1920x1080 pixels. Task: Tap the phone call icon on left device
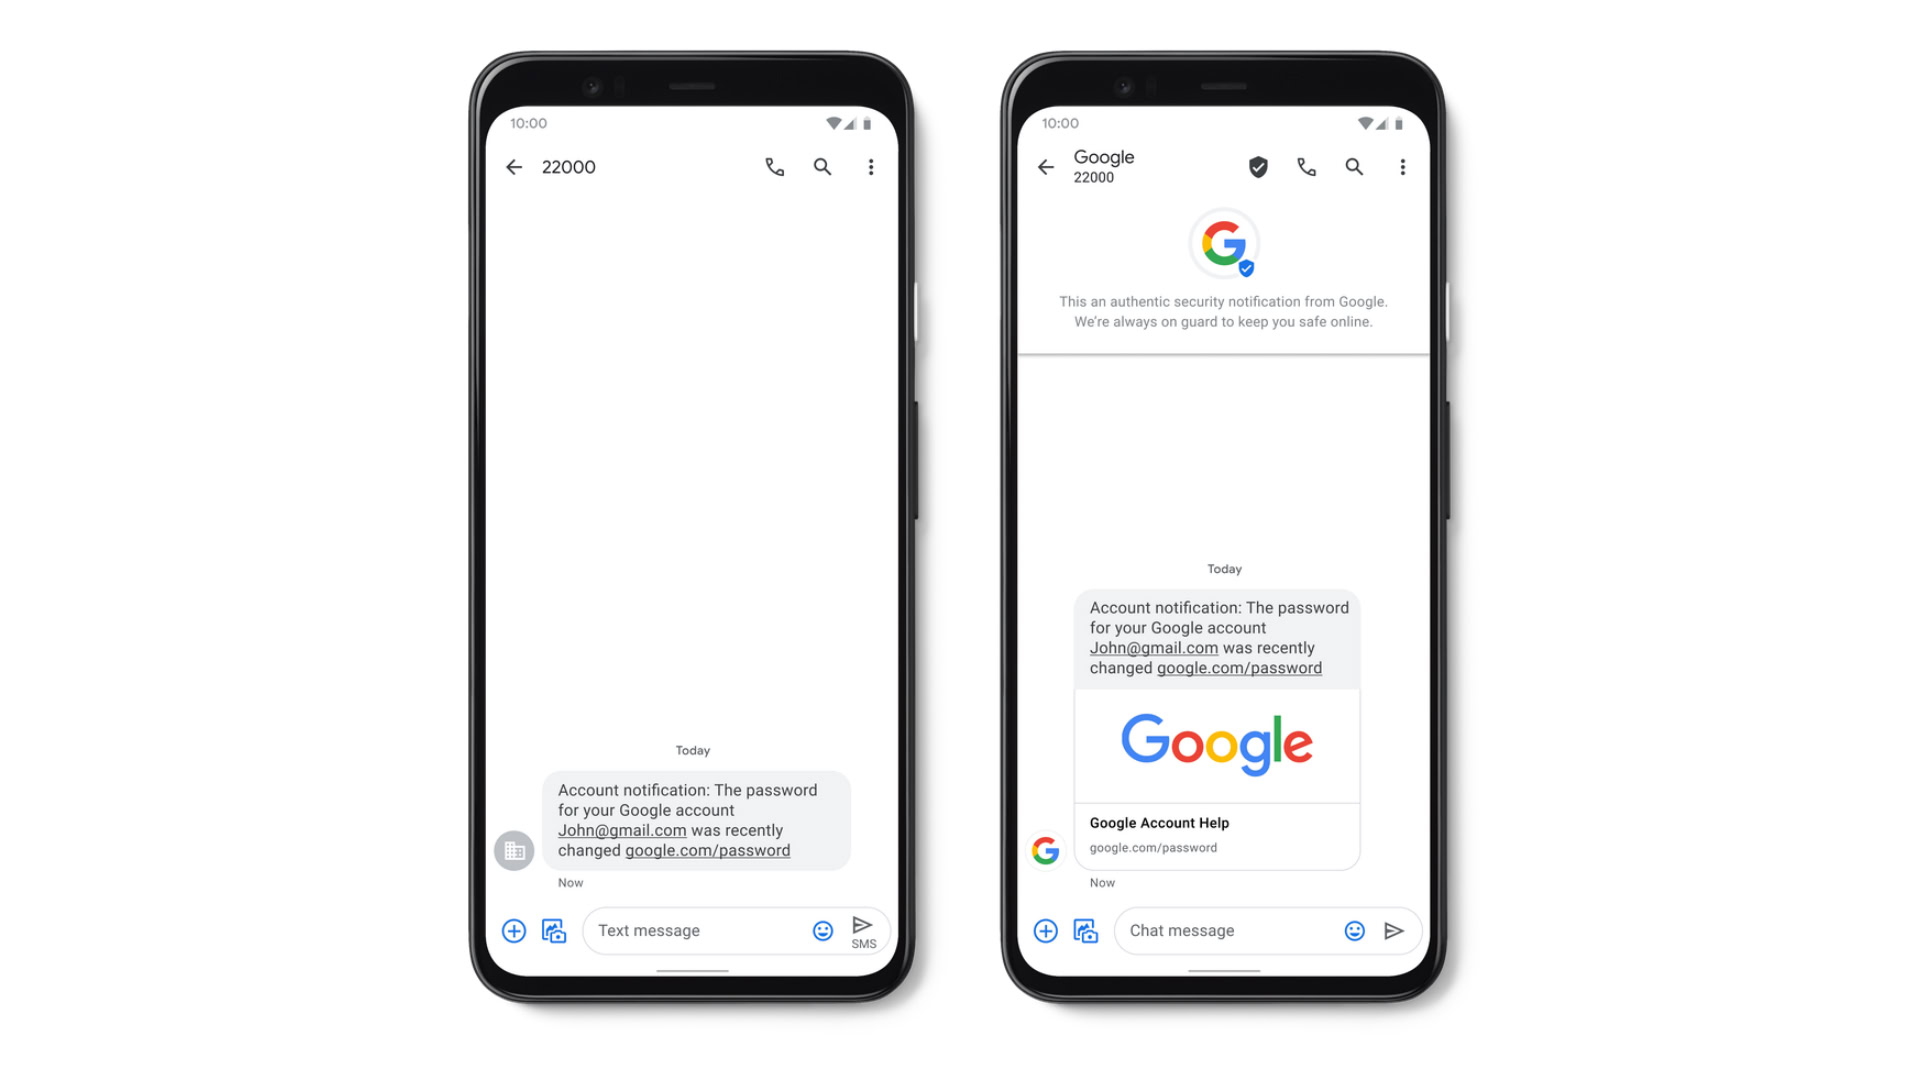point(774,166)
